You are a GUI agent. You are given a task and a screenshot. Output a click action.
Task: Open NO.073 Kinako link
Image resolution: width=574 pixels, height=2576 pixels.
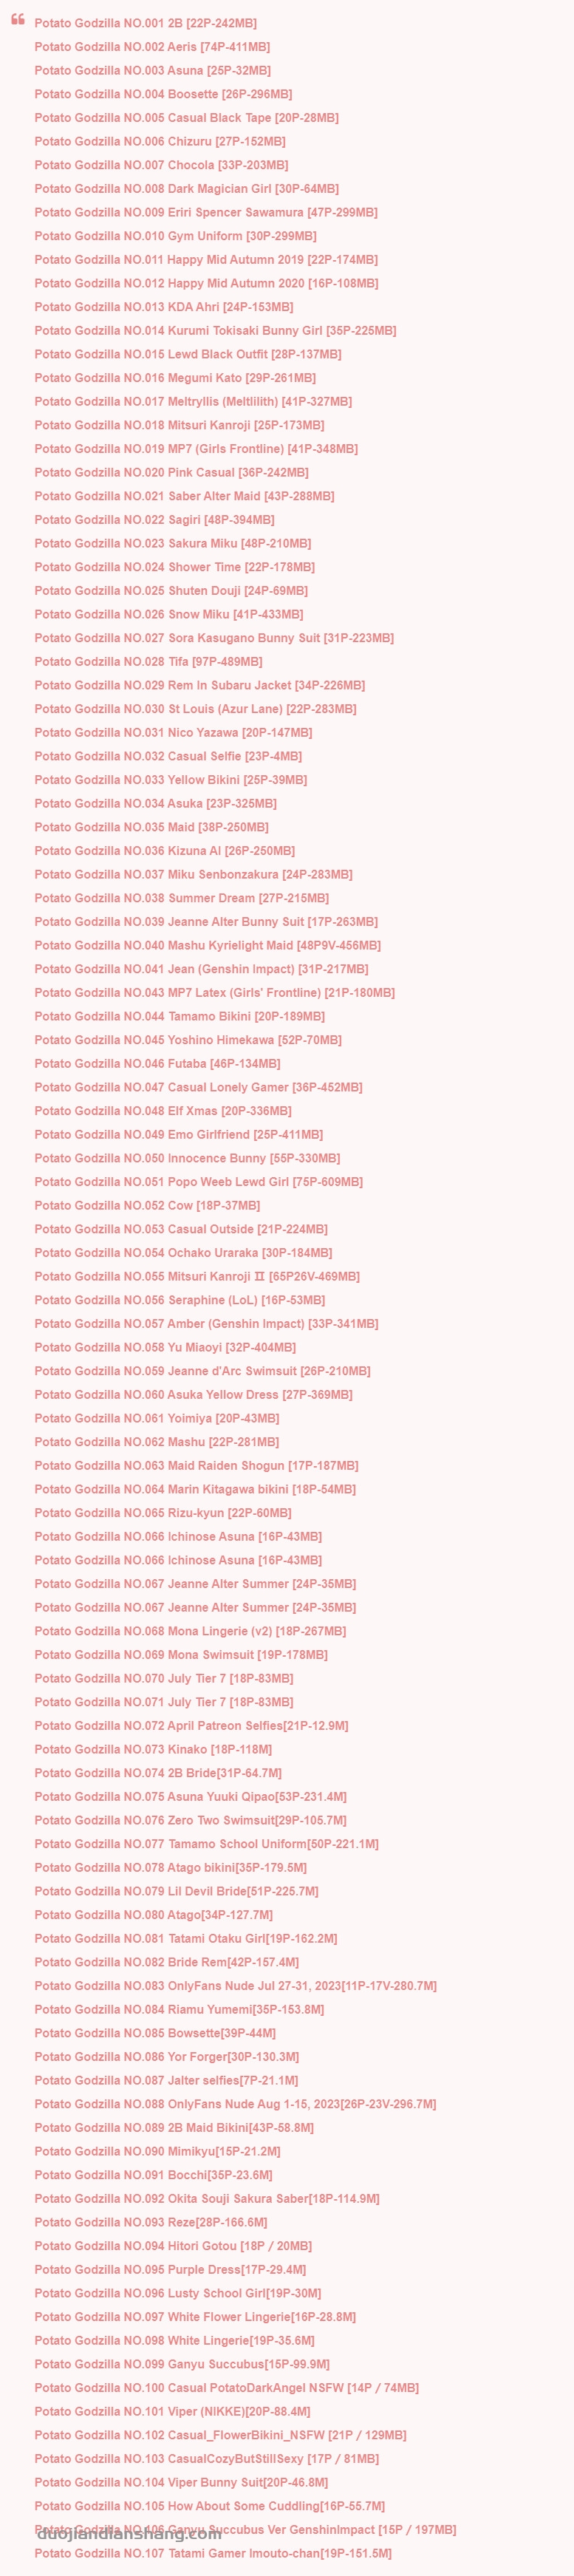(153, 1750)
